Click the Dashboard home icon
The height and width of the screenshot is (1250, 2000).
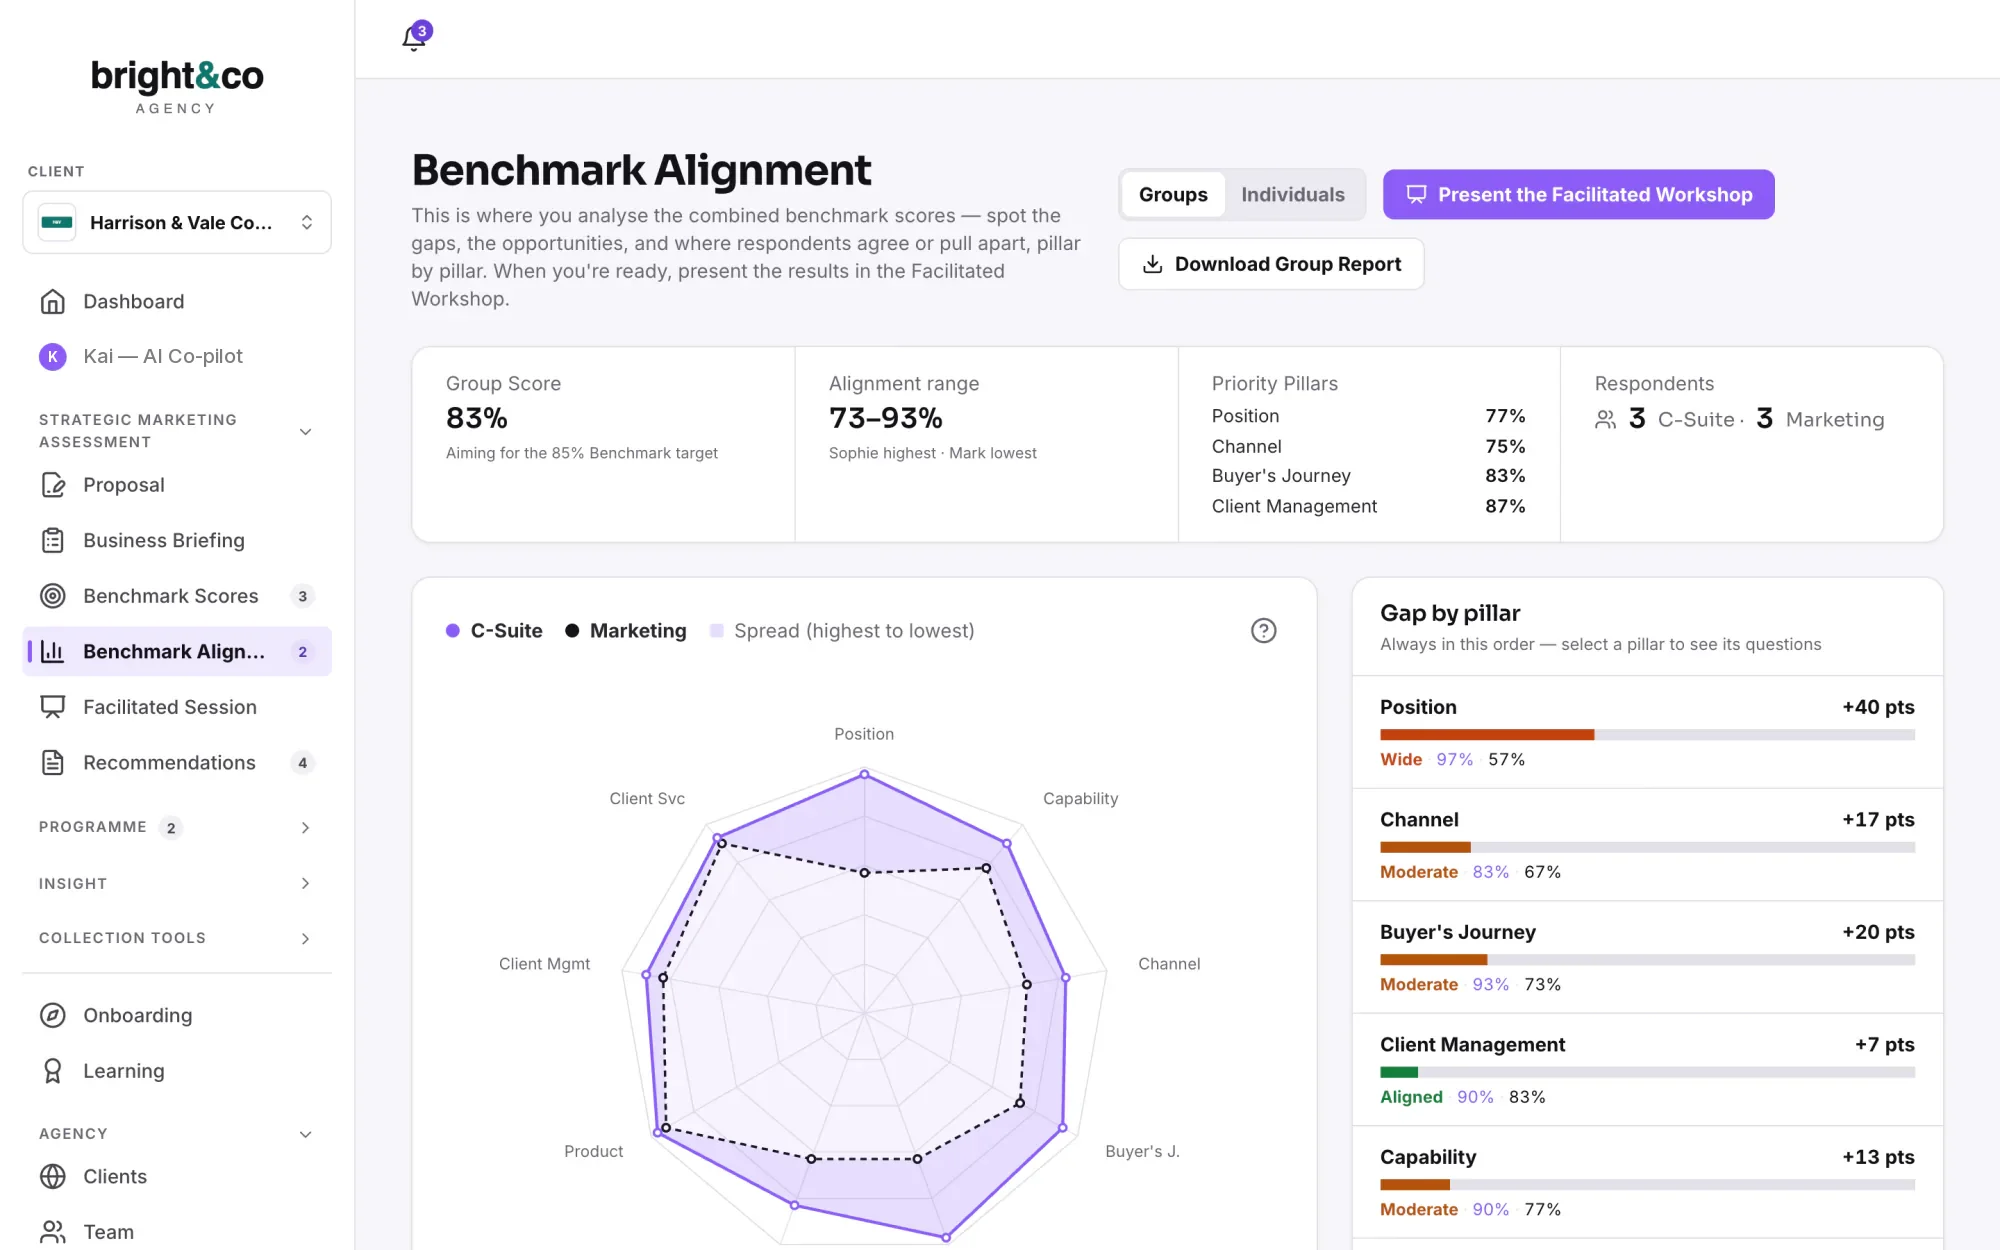click(x=52, y=301)
